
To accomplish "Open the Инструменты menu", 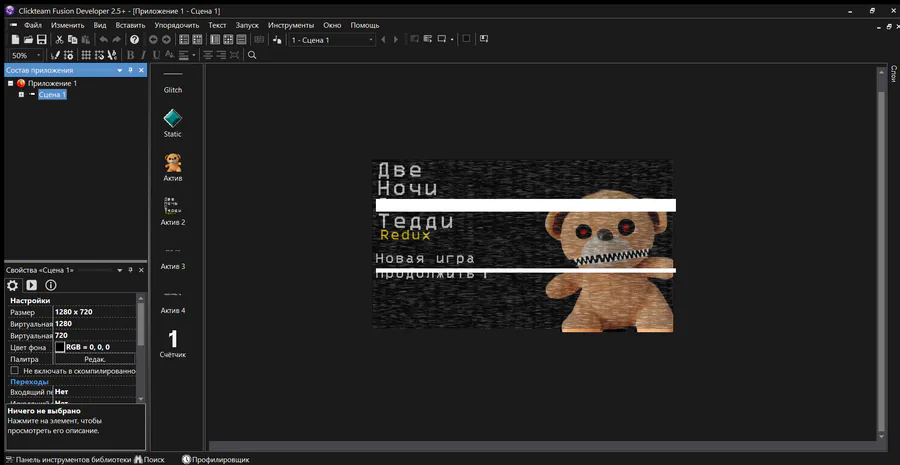I will (x=291, y=25).
